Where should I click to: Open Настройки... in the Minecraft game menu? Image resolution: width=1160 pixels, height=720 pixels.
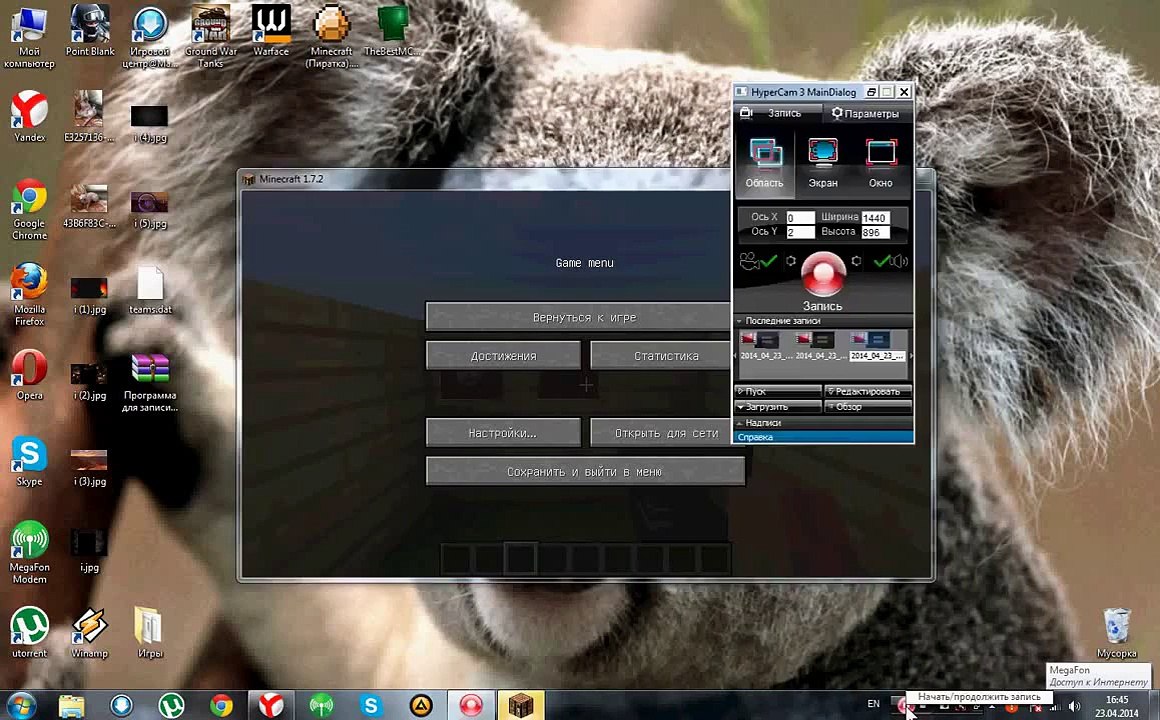point(503,433)
